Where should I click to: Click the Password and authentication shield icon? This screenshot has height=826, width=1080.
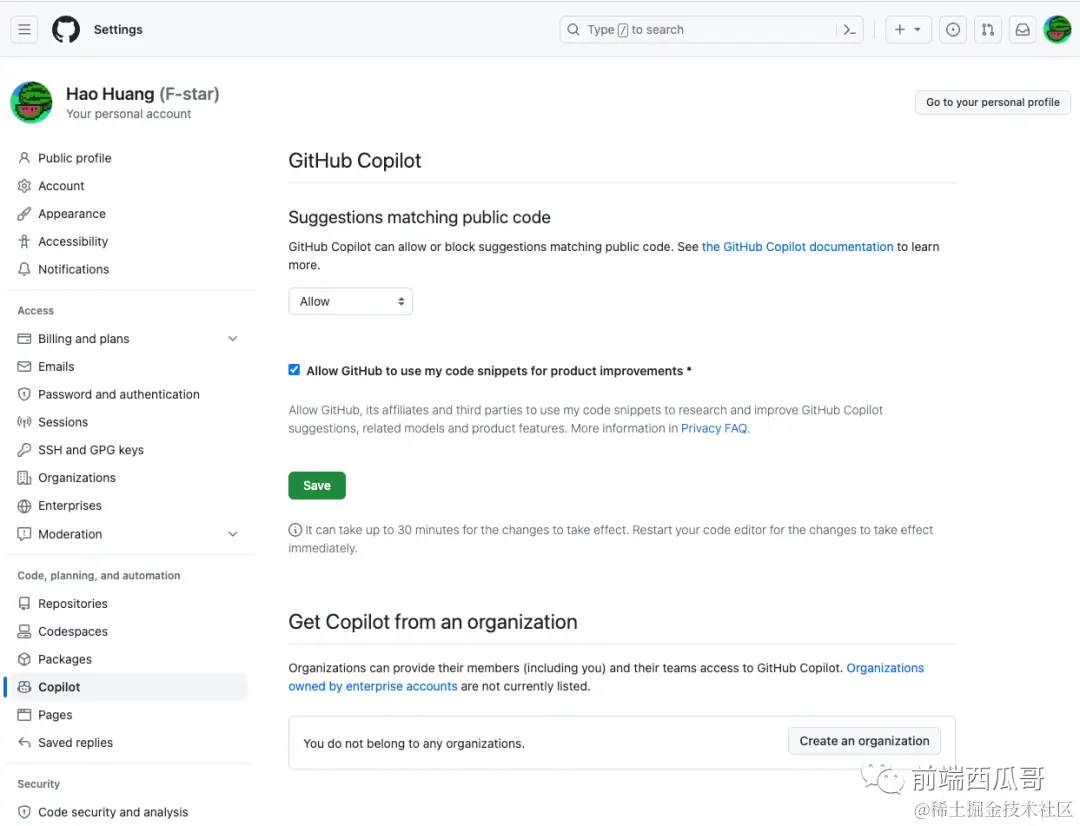tap(24, 395)
